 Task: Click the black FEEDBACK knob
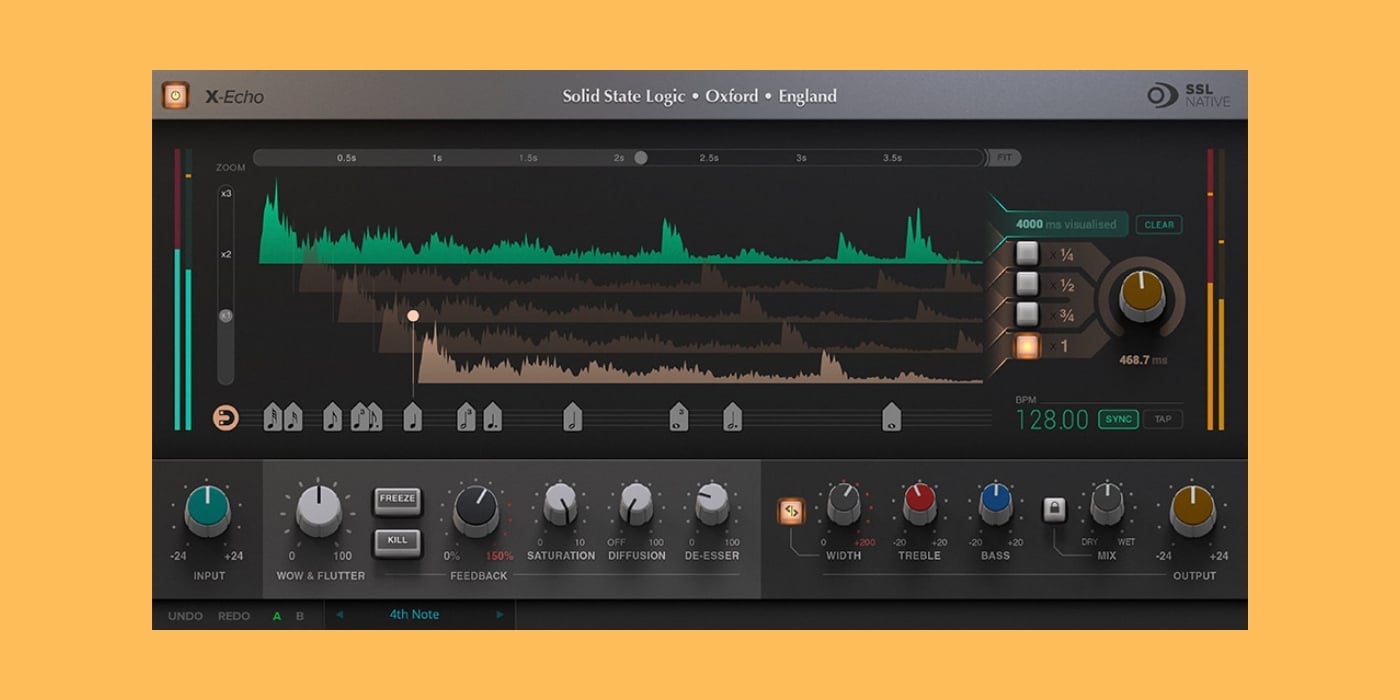click(x=476, y=510)
